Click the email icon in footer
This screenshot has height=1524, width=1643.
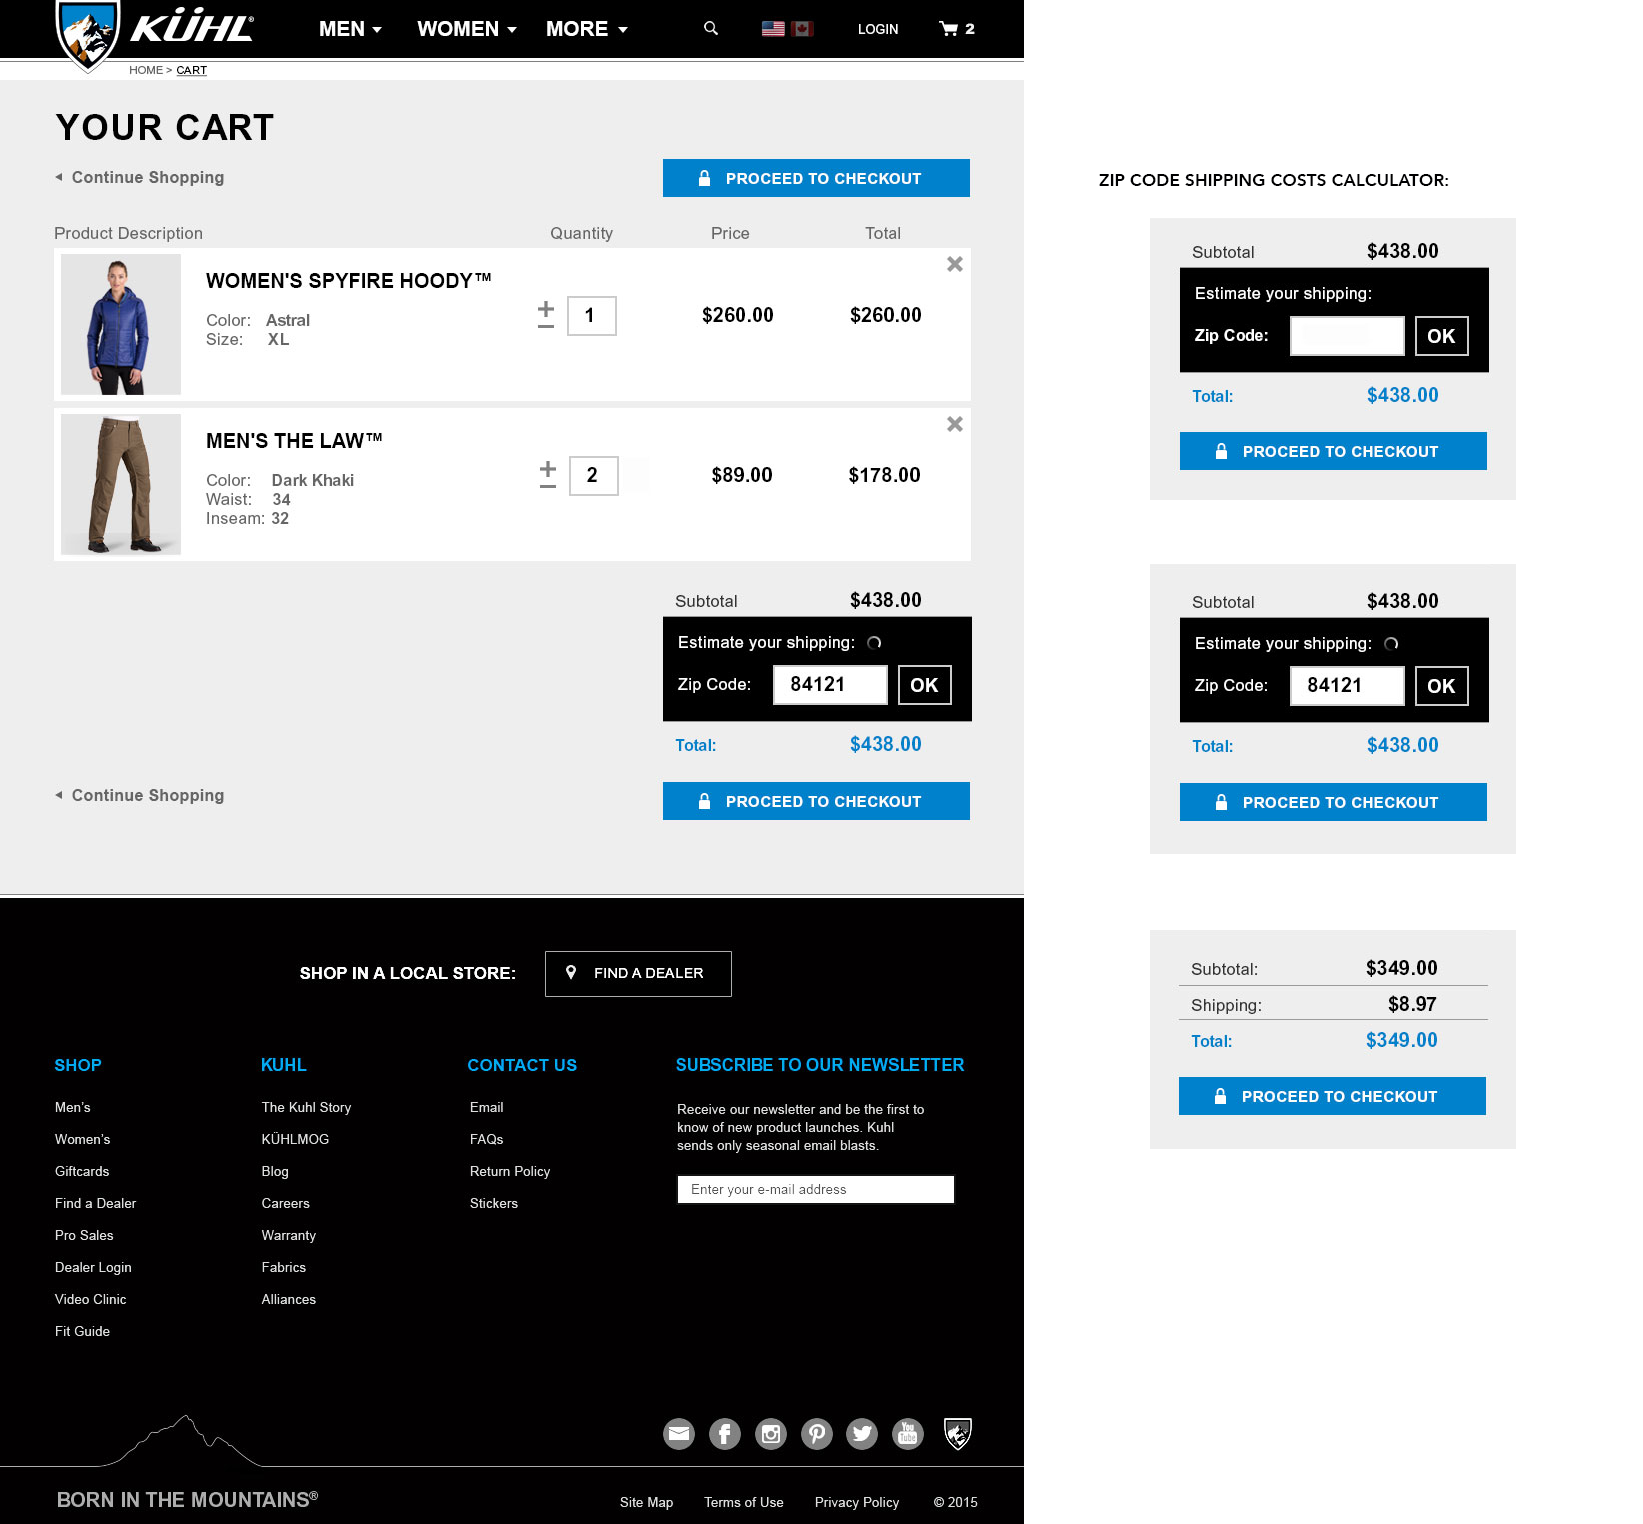coord(679,1434)
